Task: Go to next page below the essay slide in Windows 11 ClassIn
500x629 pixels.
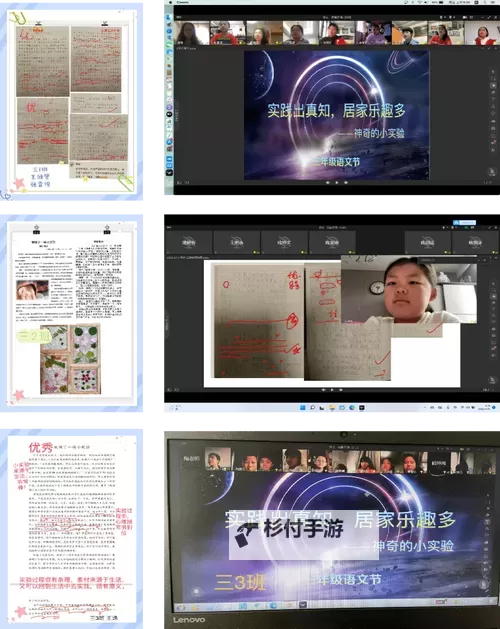Action: coord(340,390)
